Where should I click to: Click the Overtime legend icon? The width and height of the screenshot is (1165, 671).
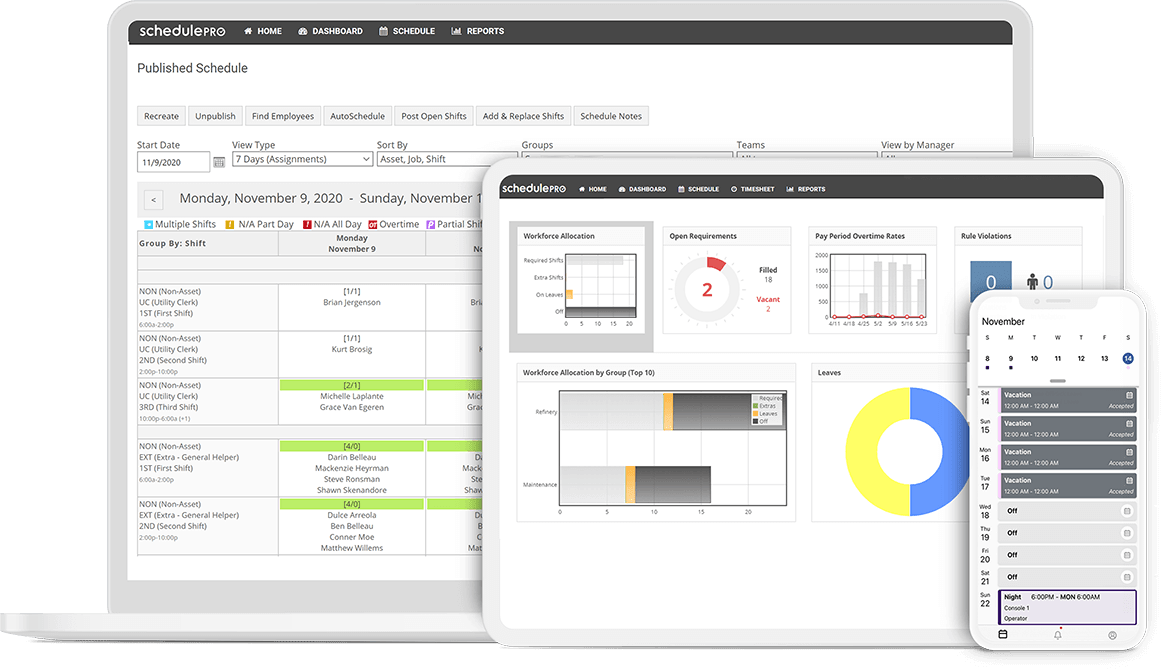click(x=373, y=225)
